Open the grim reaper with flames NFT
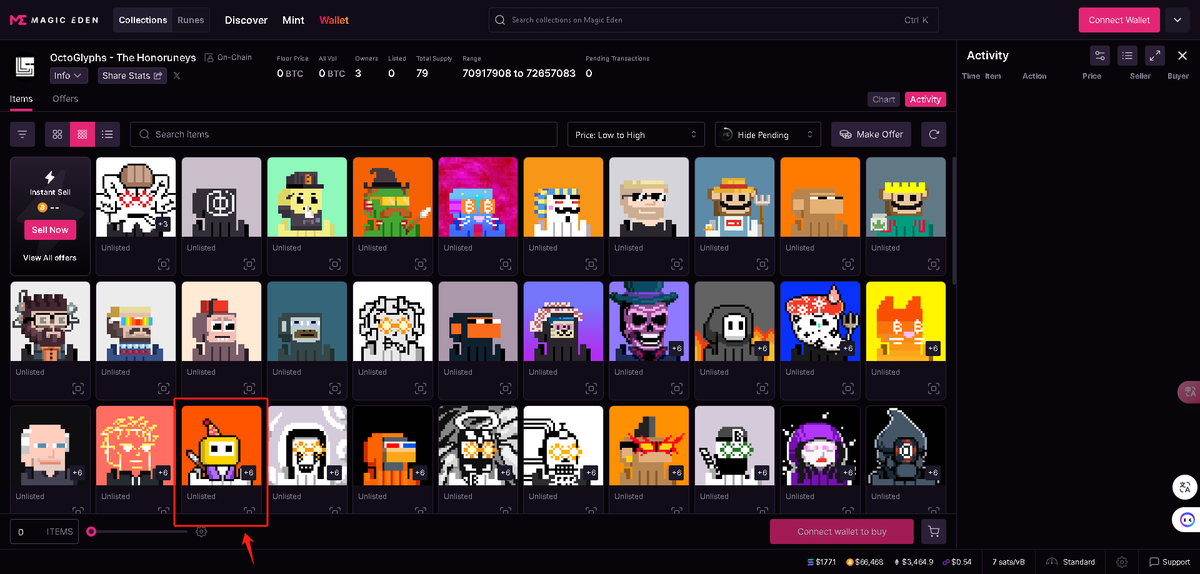Viewport: 1200px width, 574px height. [x=735, y=321]
